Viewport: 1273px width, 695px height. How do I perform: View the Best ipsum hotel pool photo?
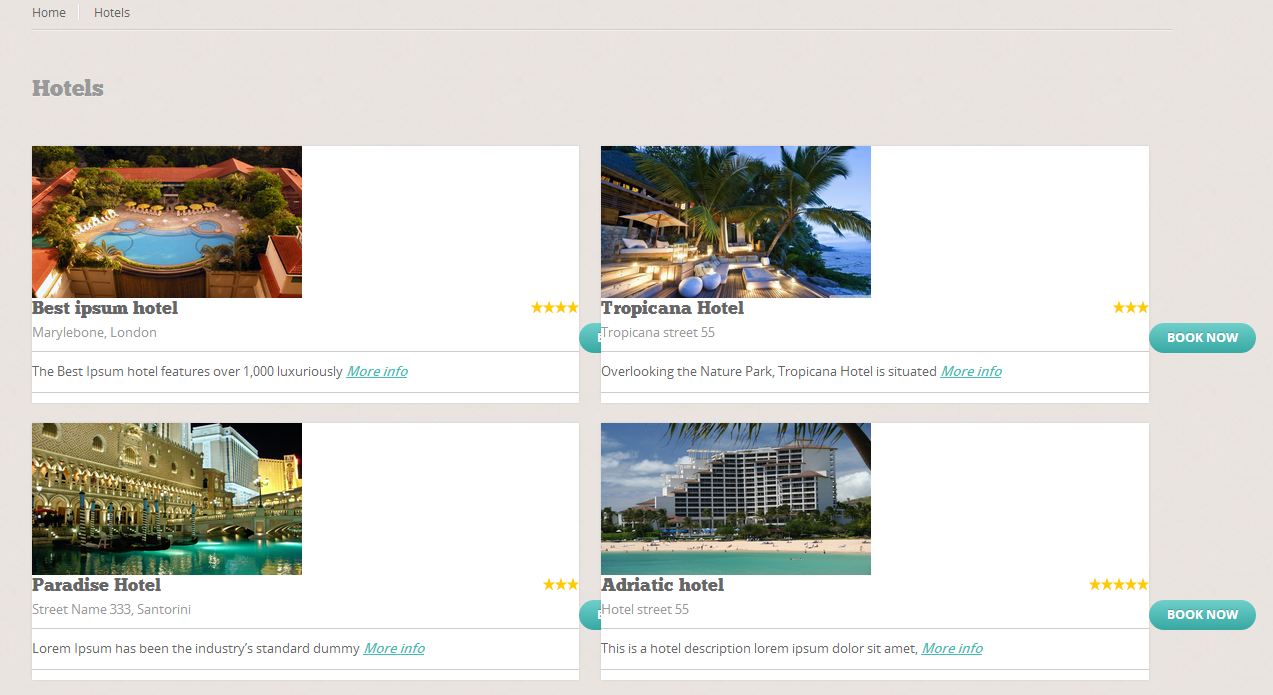[167, 222]
